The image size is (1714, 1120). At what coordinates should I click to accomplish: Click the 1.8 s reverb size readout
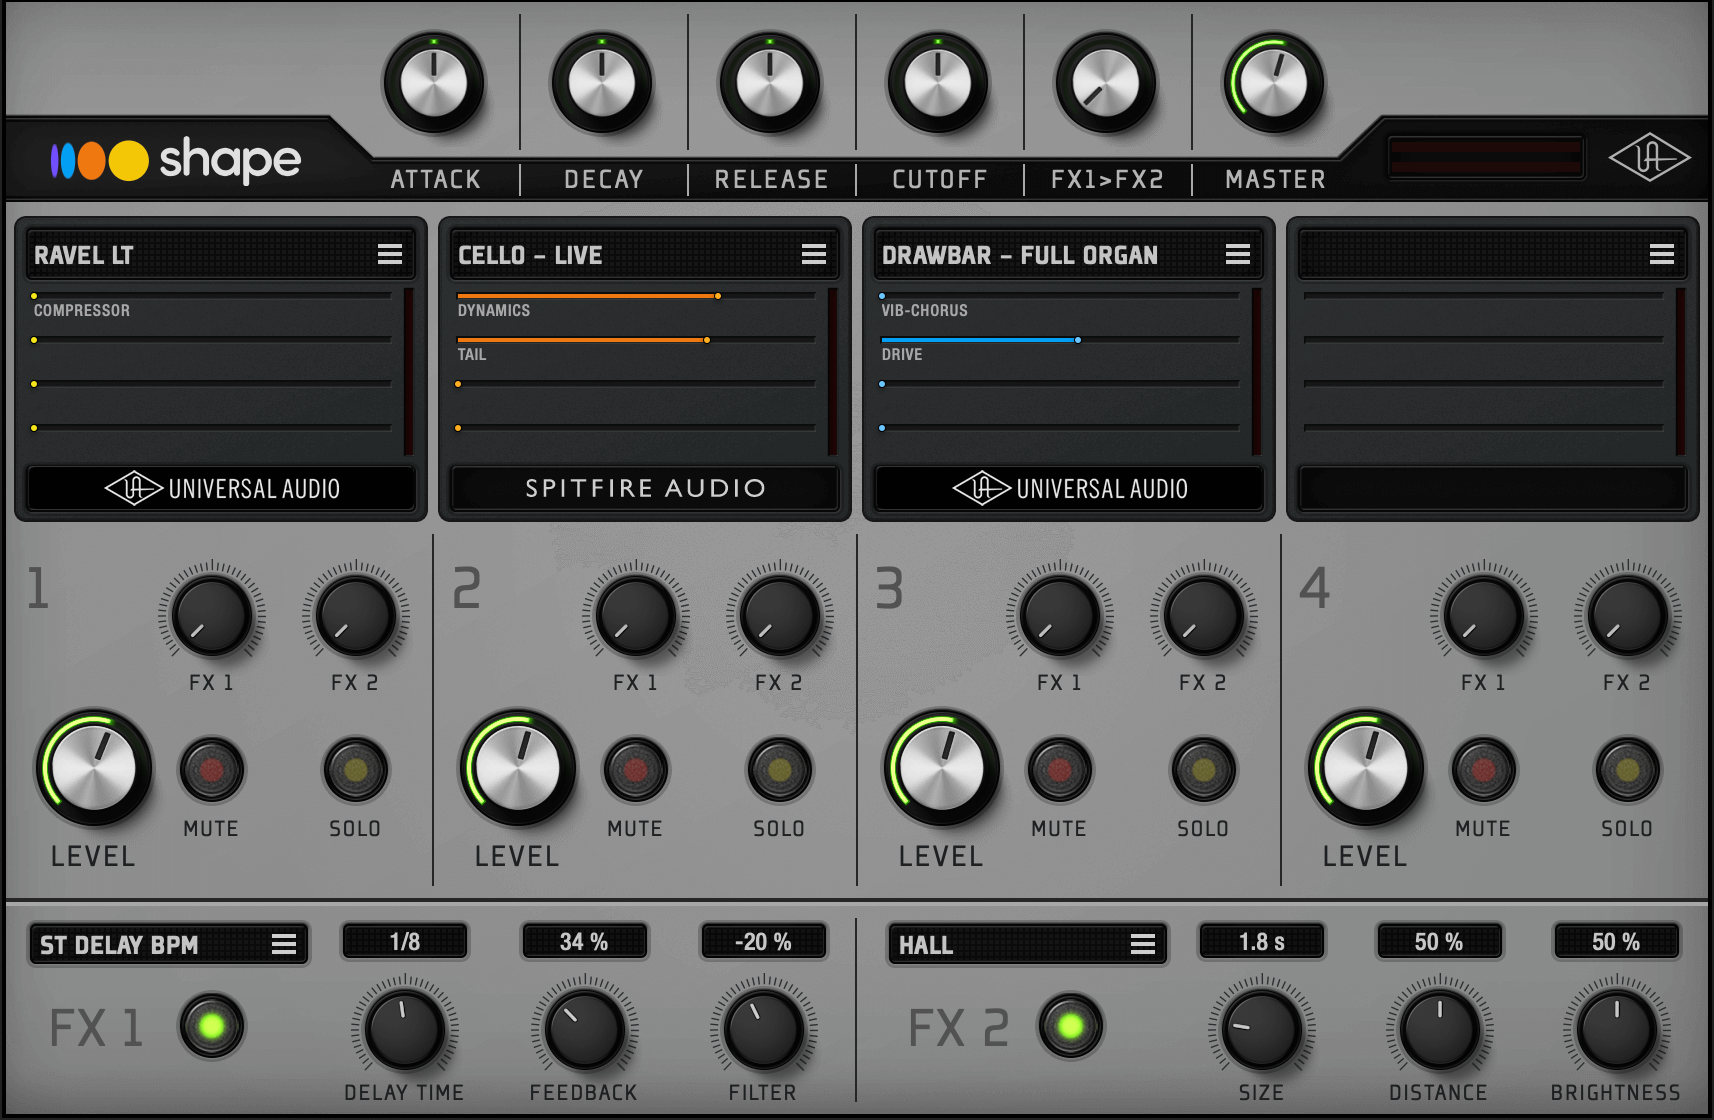(1261, 941)
